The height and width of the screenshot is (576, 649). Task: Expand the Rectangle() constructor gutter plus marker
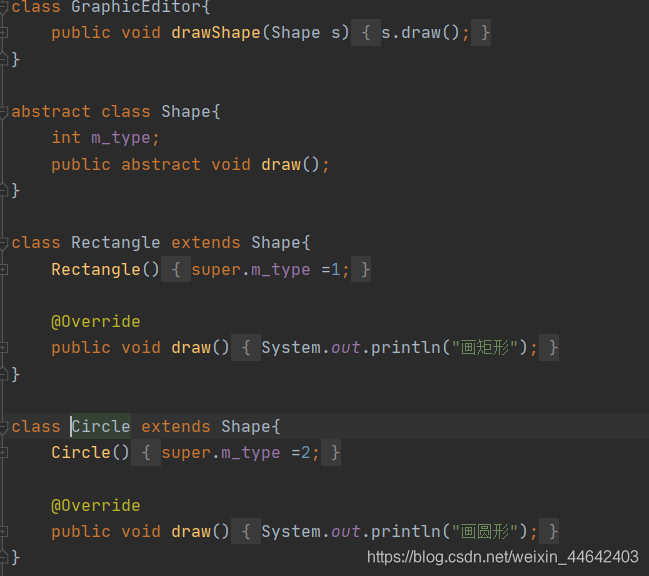coord(3,269)
